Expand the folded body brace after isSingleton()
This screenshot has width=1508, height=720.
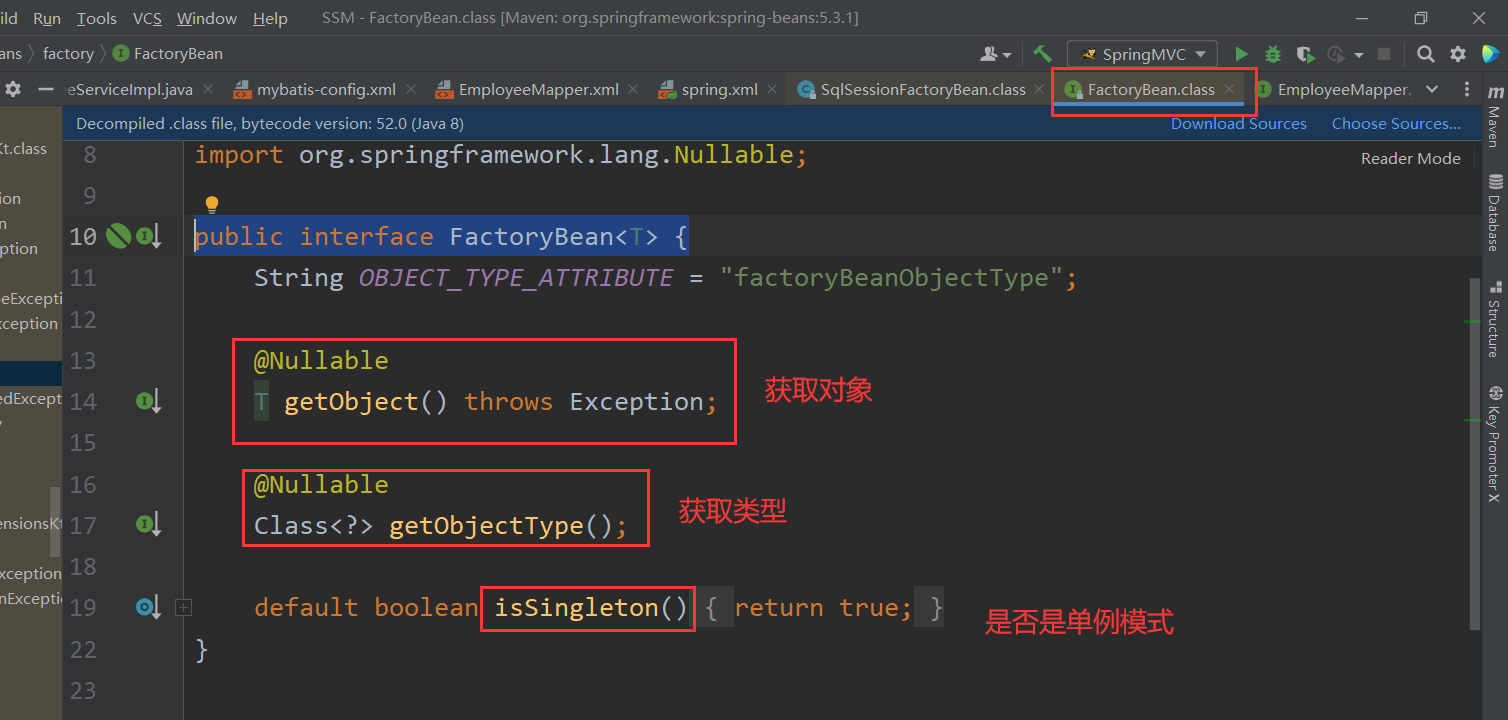(713, 608)
